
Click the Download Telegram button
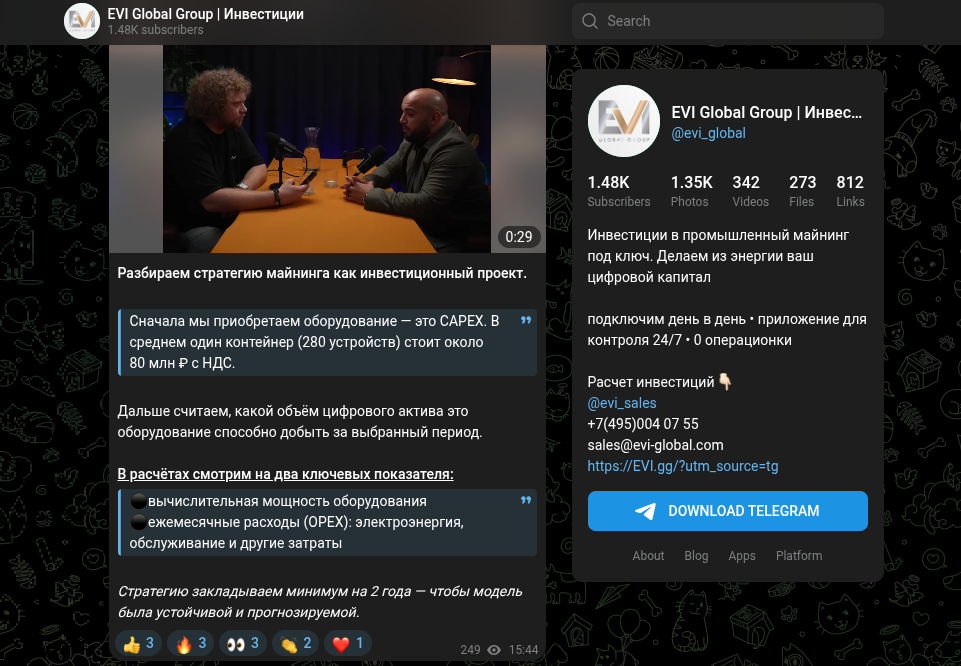[727, 511]
